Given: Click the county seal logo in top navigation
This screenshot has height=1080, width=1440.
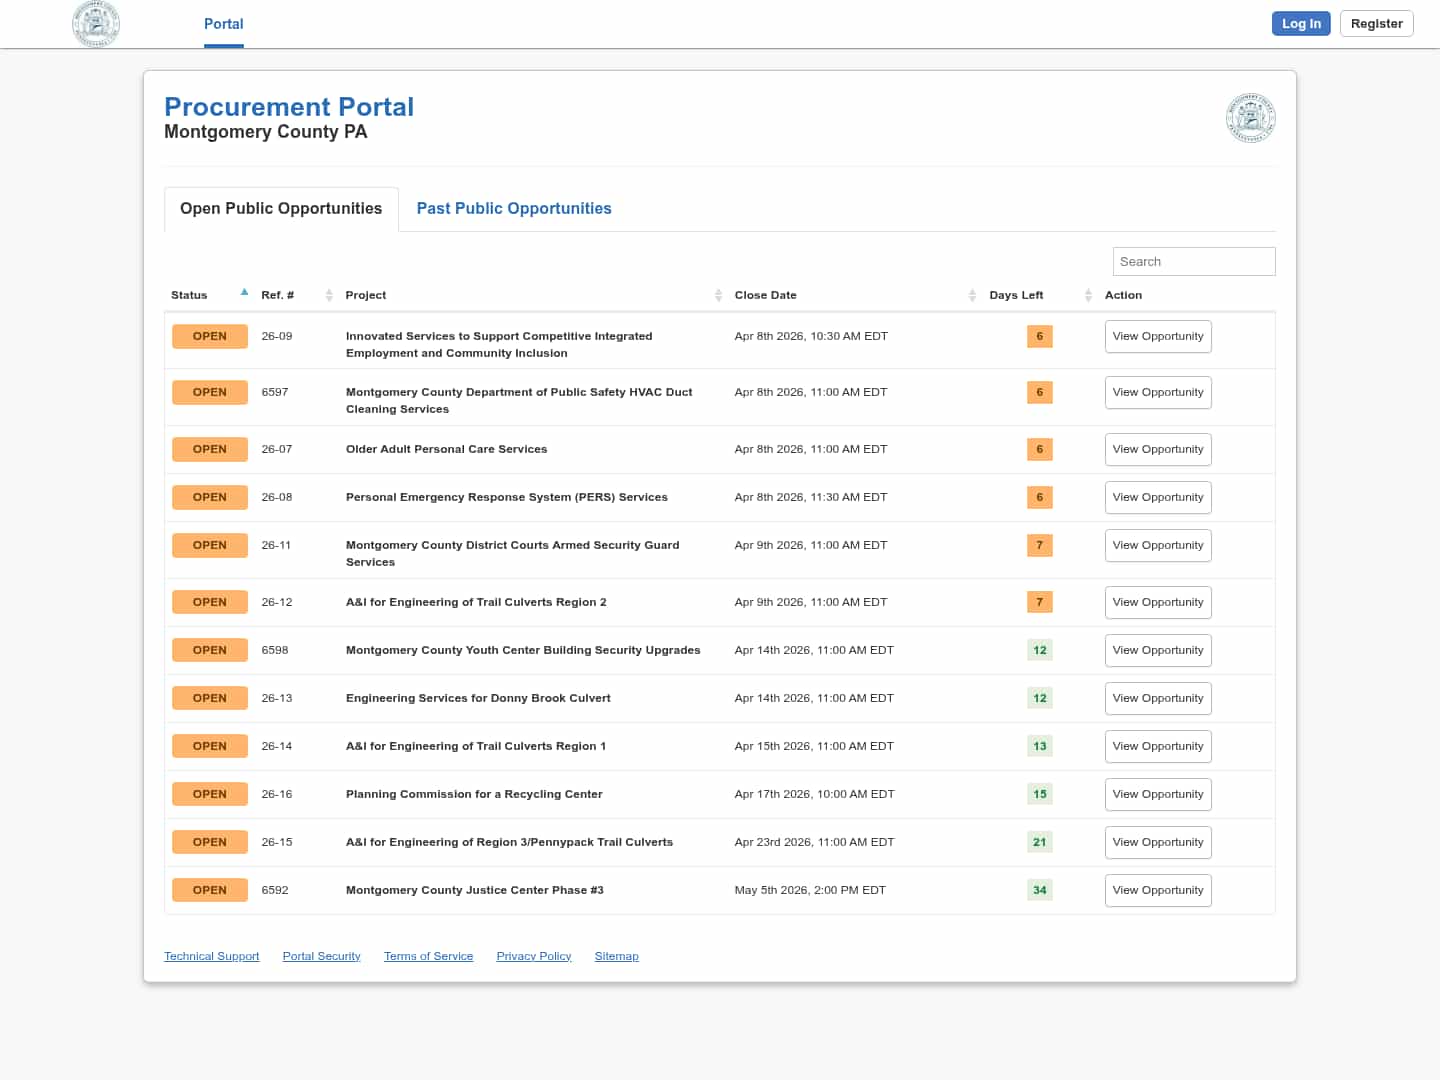Looking at the screenshot, I should (96, 24).
